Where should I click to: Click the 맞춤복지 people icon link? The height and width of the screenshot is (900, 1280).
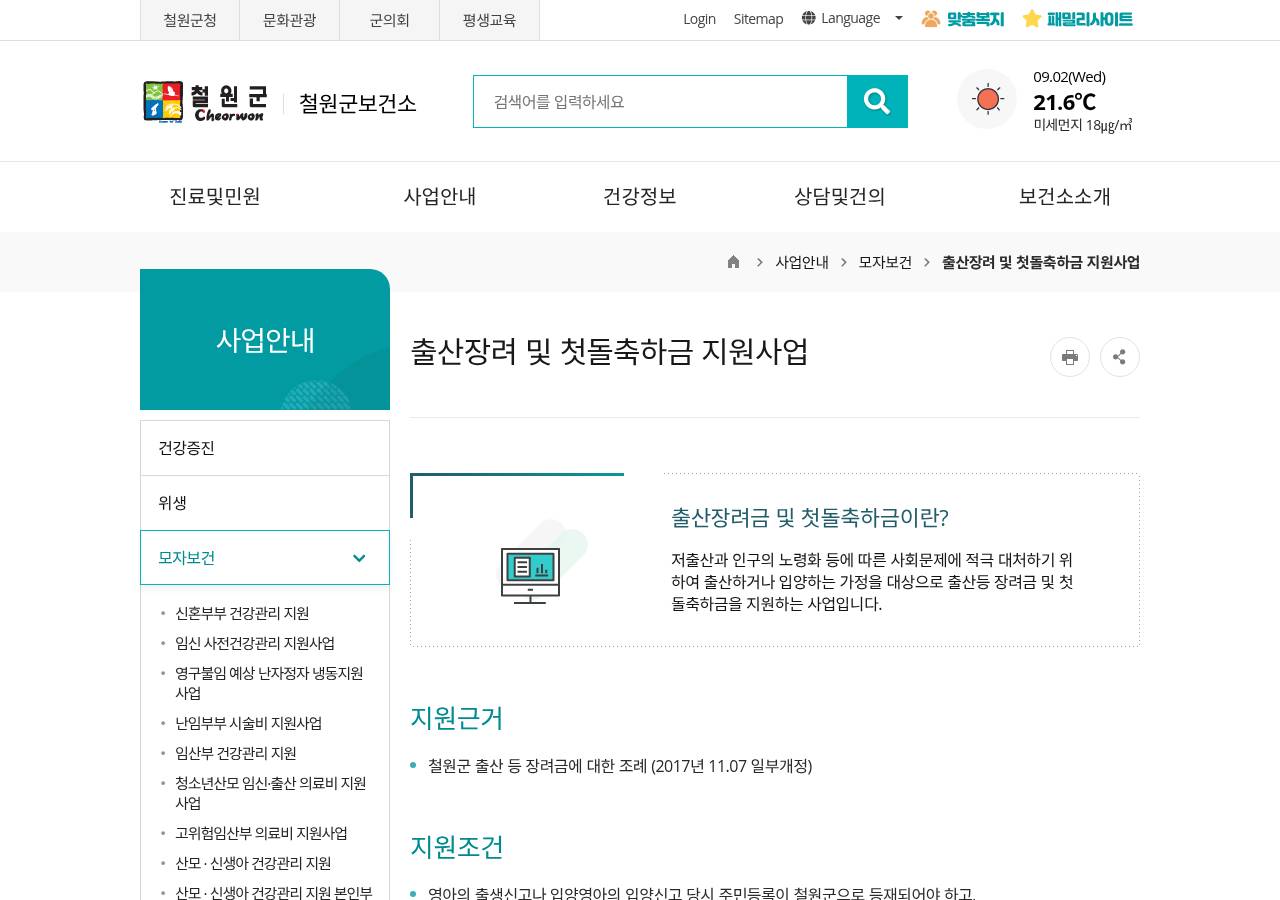[x=962, y=18]
